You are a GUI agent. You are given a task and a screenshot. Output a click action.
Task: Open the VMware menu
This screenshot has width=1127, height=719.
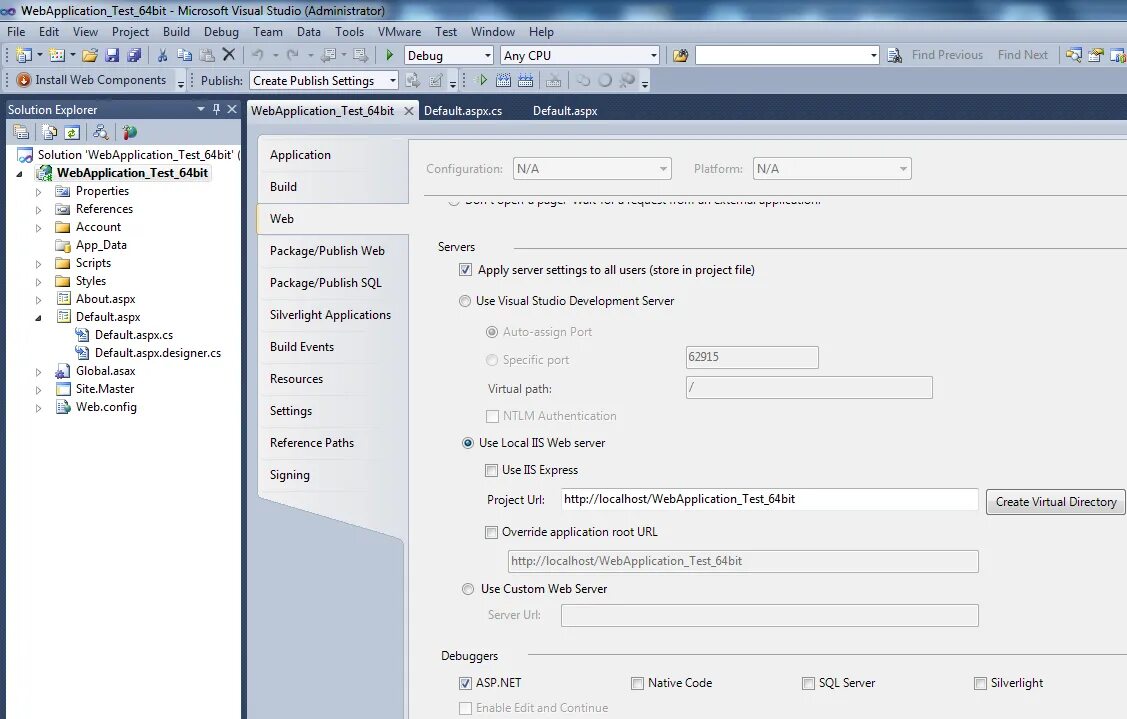(400, 32)
